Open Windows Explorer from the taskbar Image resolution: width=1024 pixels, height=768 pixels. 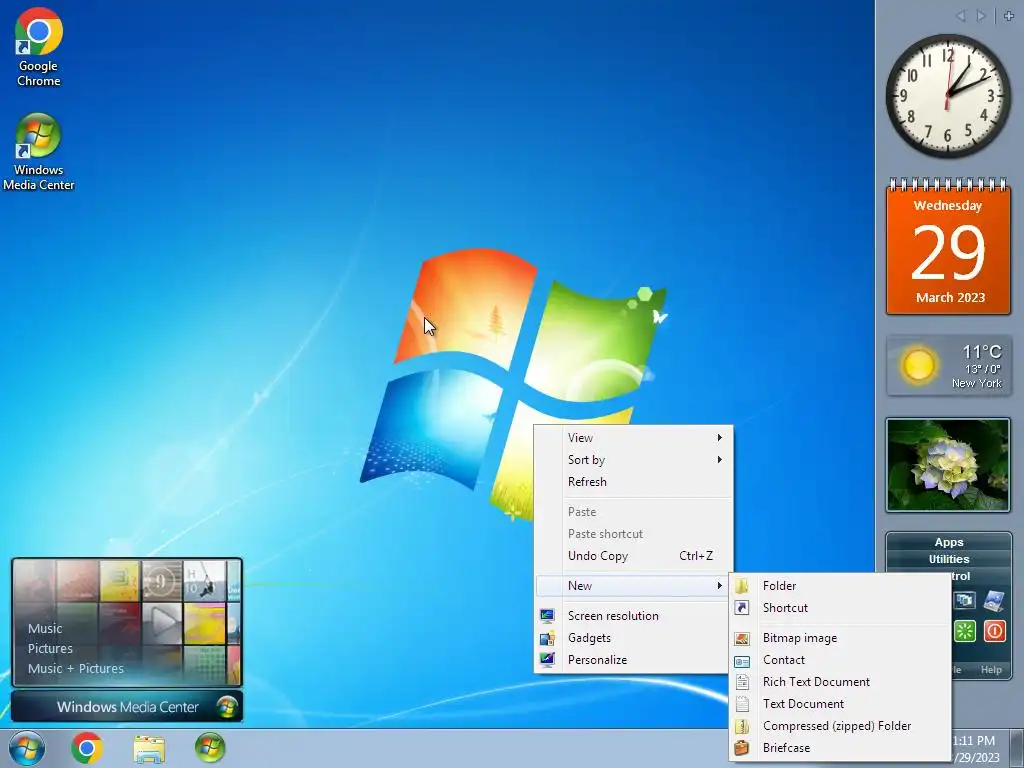point(149,748)
